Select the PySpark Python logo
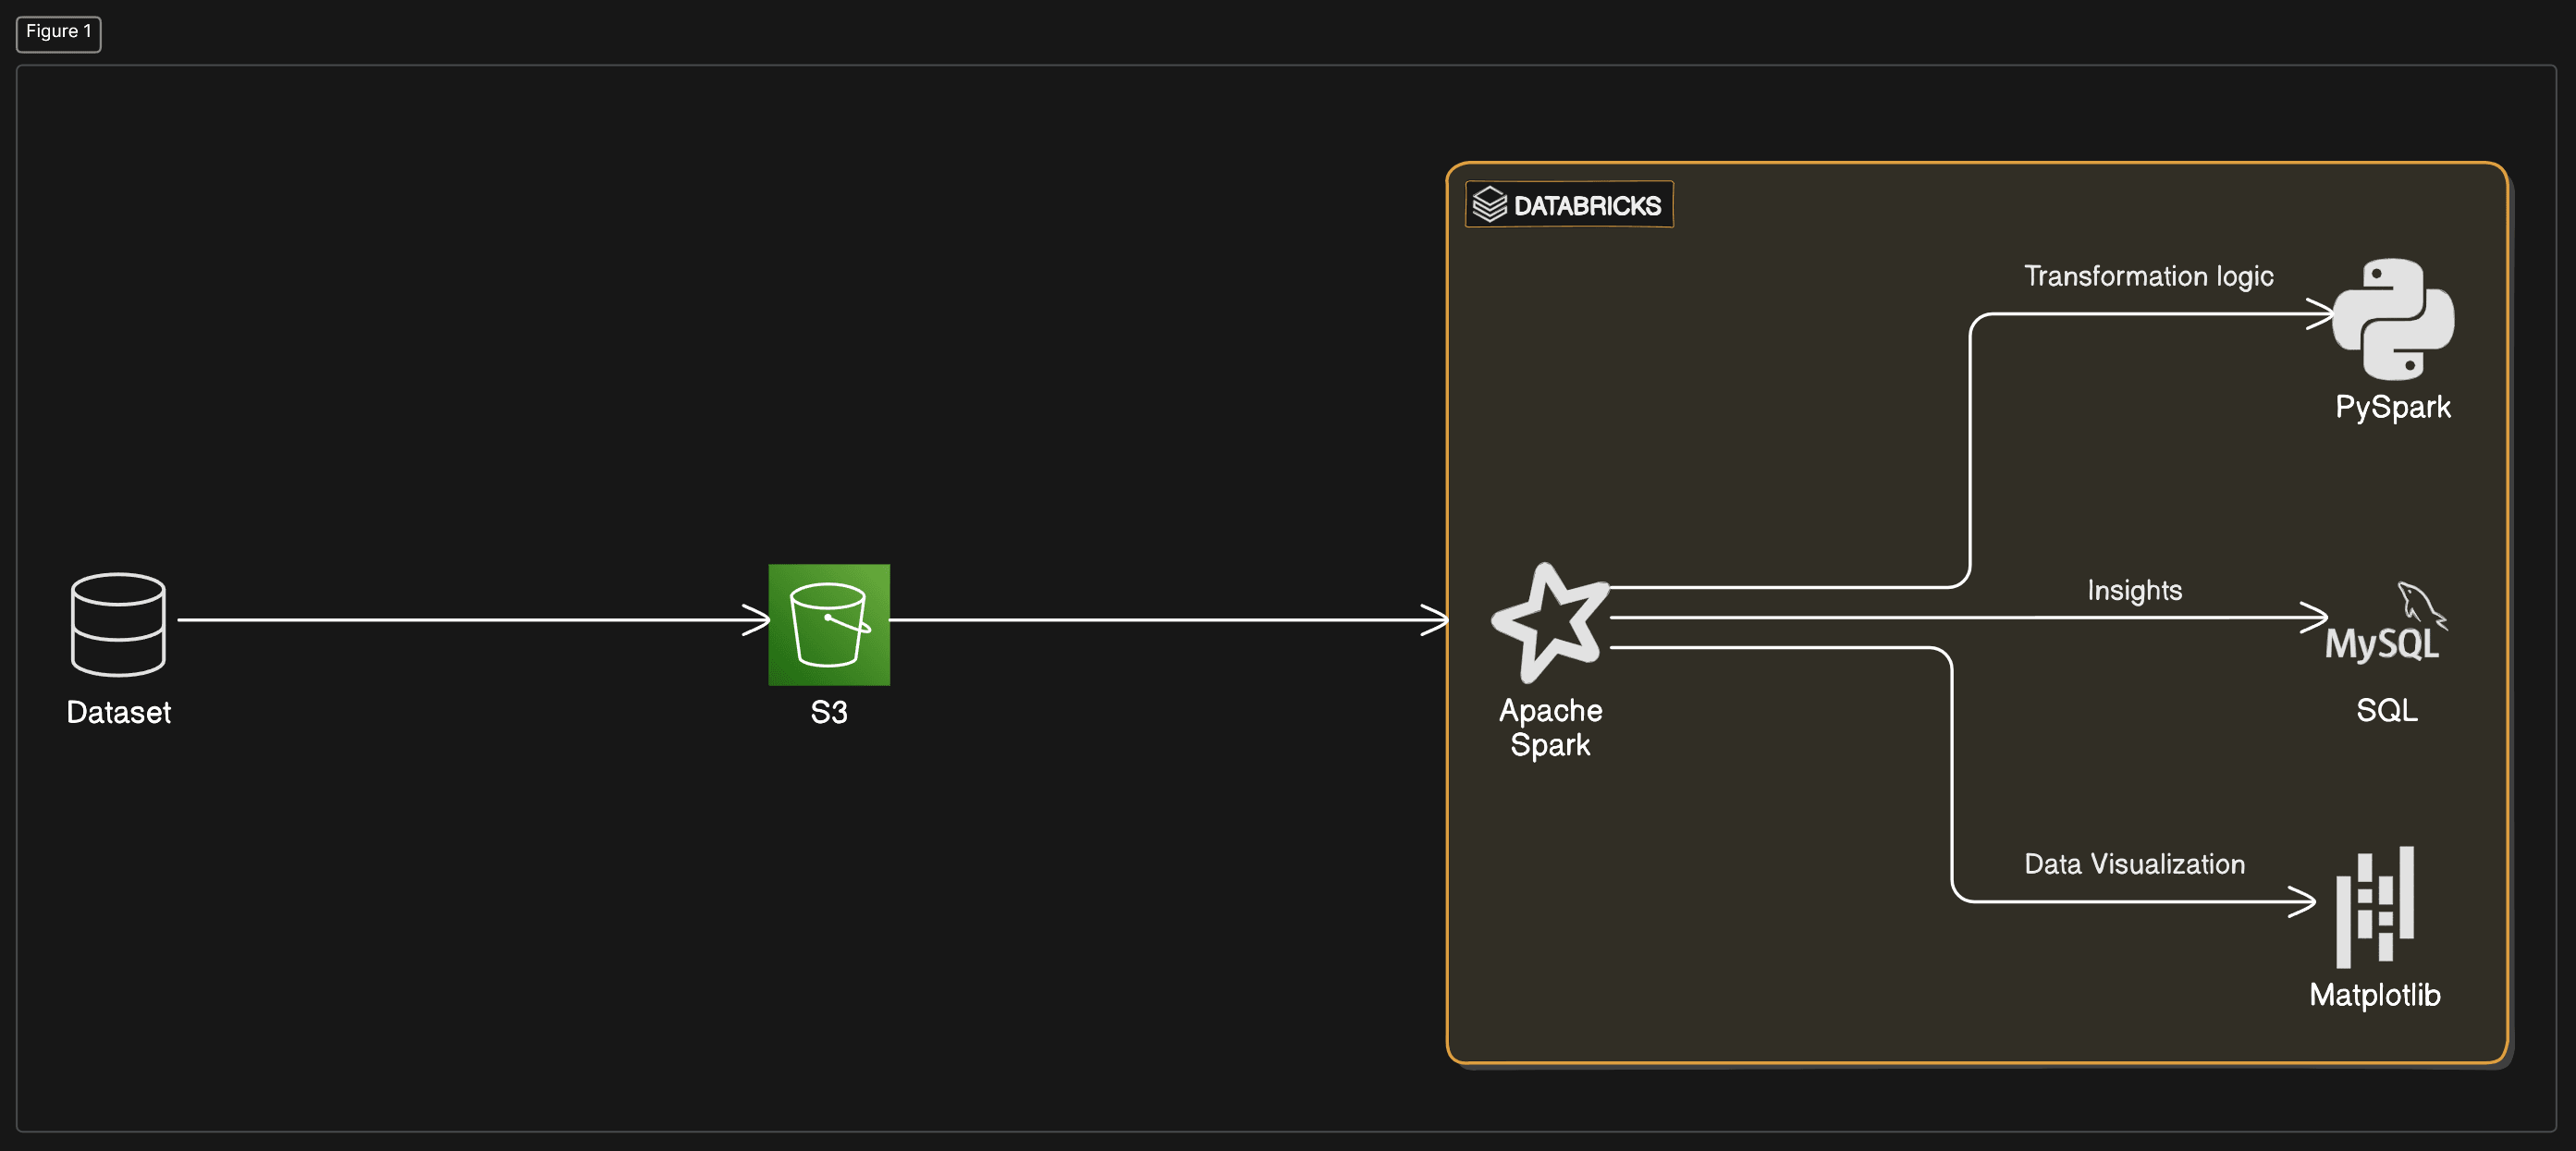 (2393, 319)
